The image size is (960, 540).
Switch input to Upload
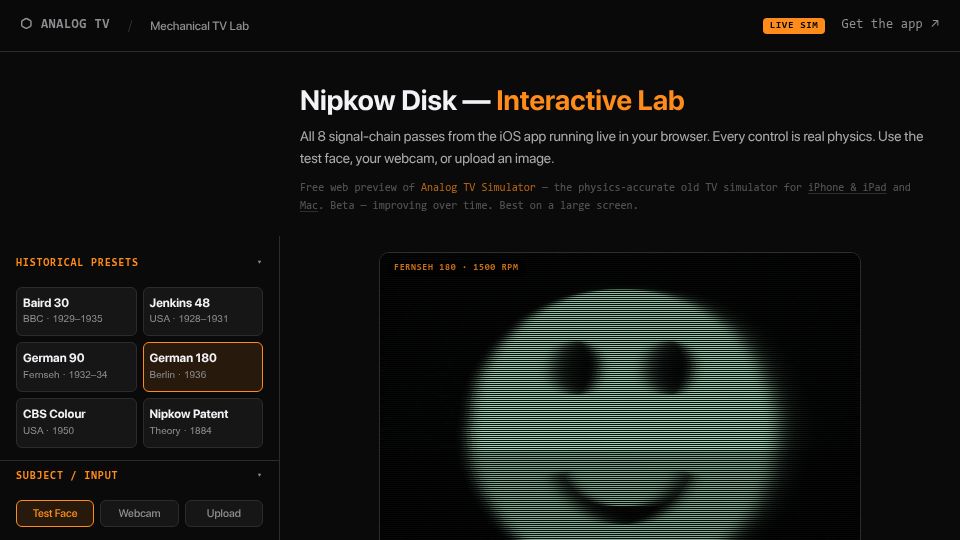pos(223,513)
